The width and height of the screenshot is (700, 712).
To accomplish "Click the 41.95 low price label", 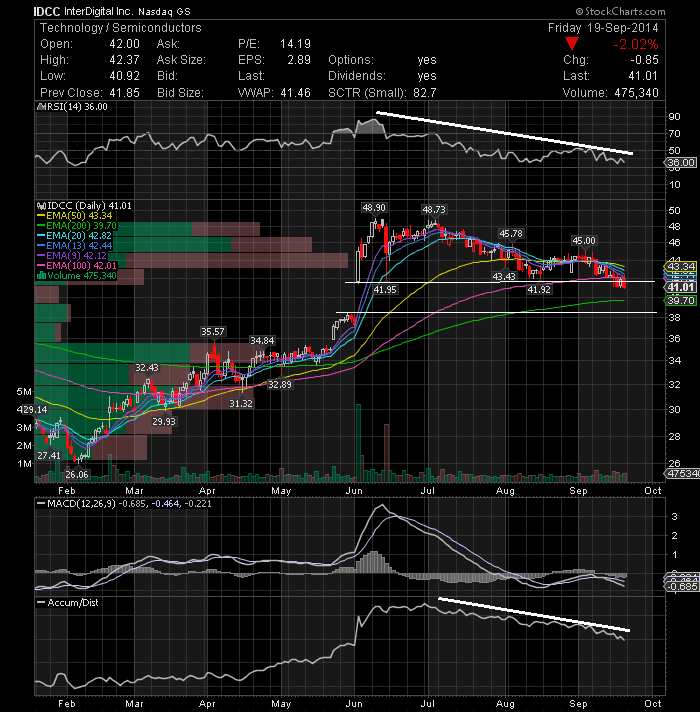I will [385, 290].
